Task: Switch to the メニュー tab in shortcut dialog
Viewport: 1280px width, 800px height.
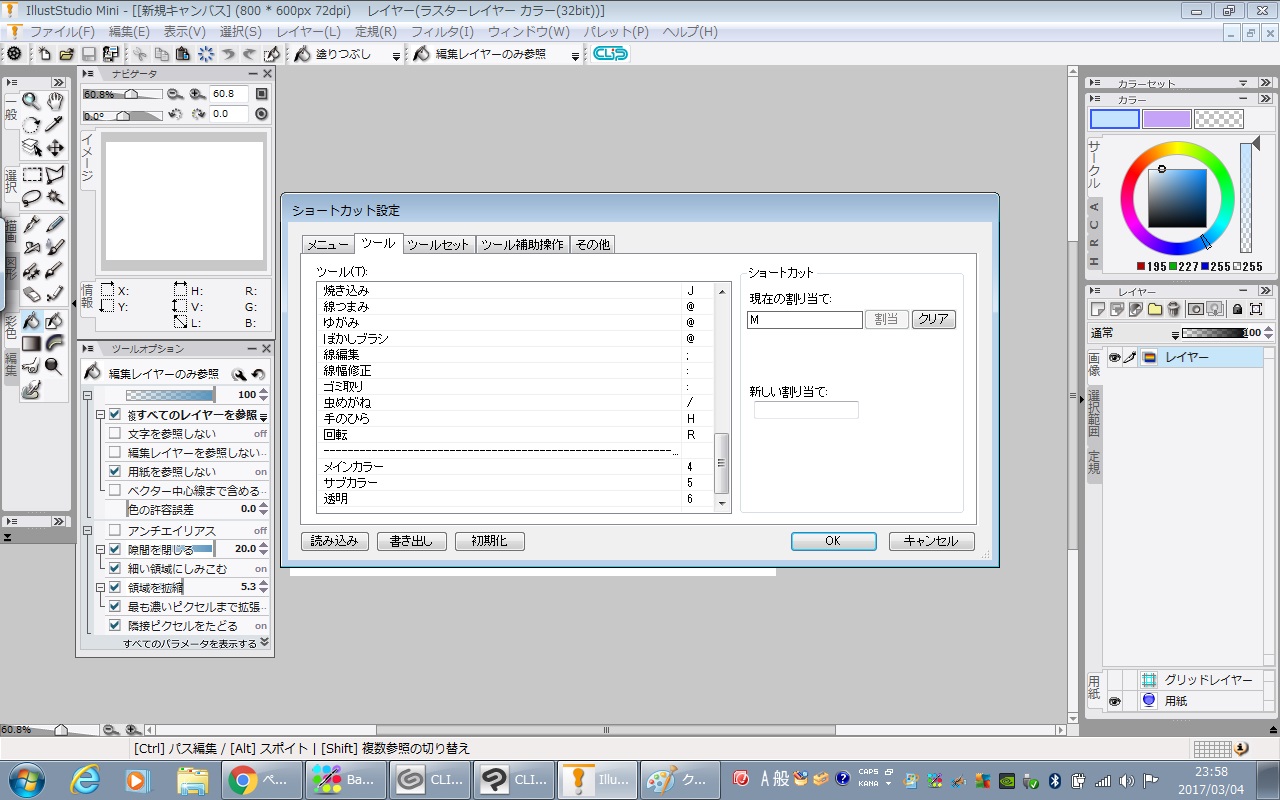Action: click(327, 244)
